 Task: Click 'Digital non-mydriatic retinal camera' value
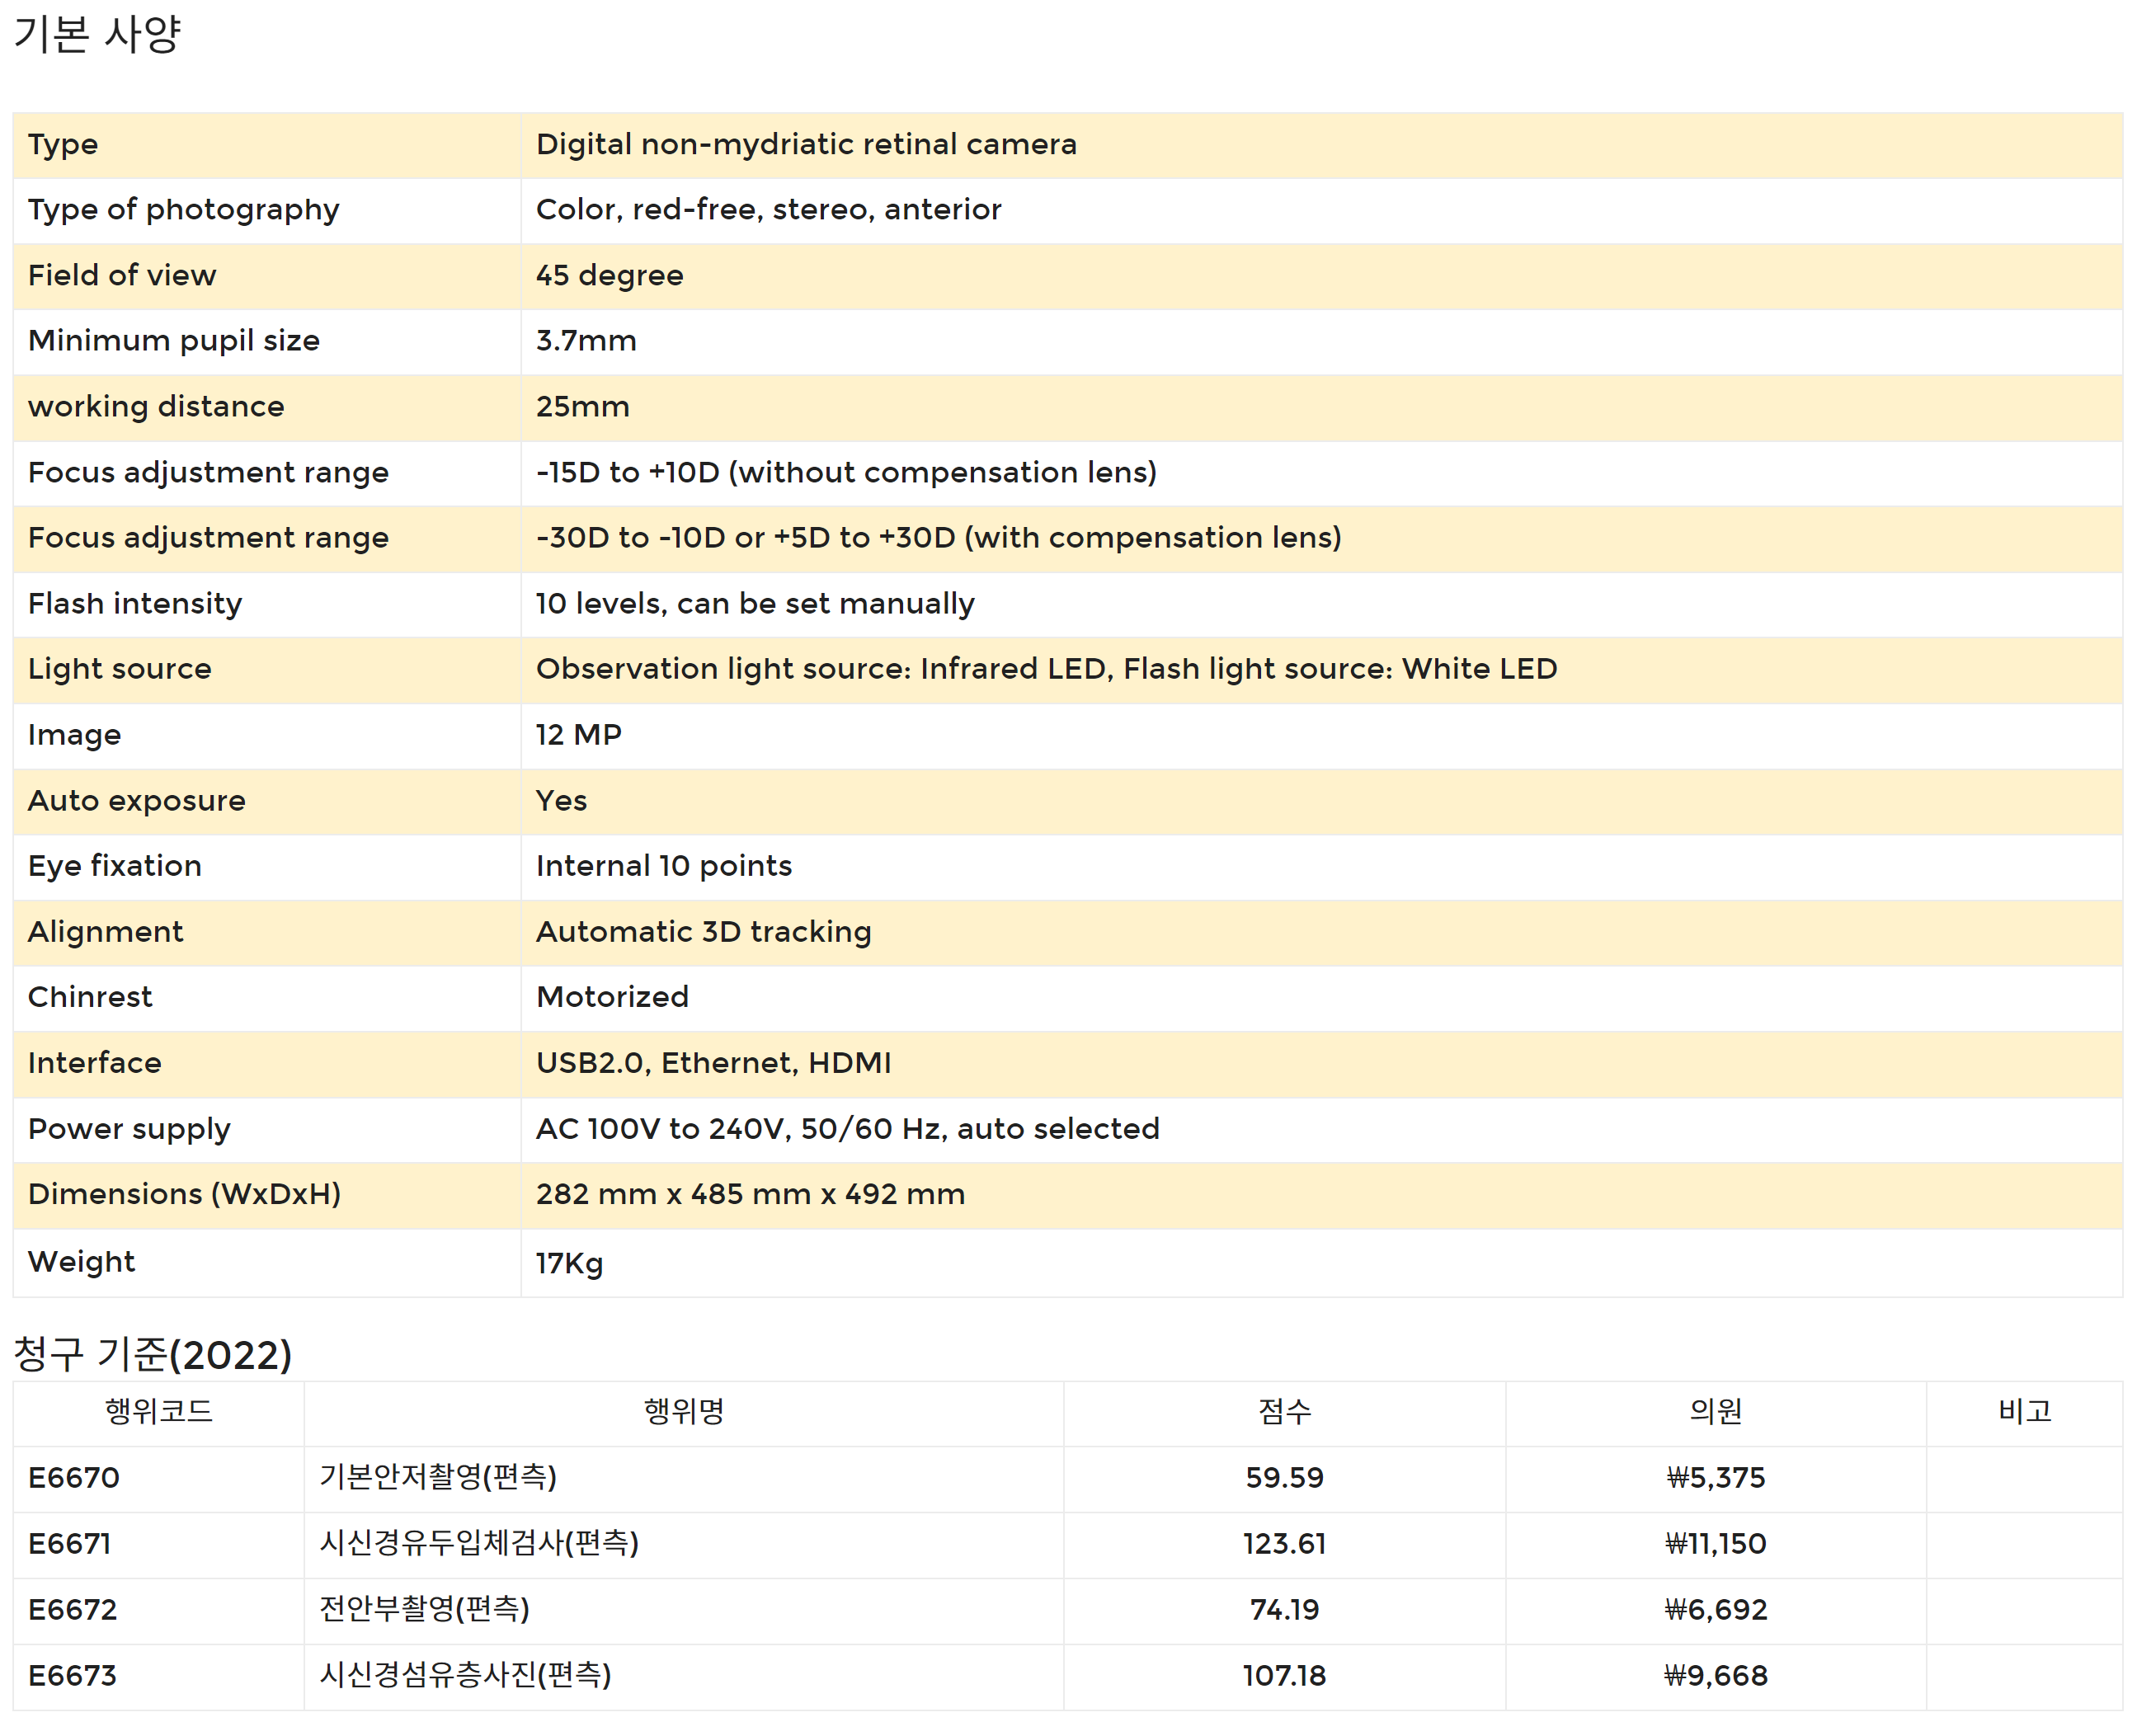806,144
